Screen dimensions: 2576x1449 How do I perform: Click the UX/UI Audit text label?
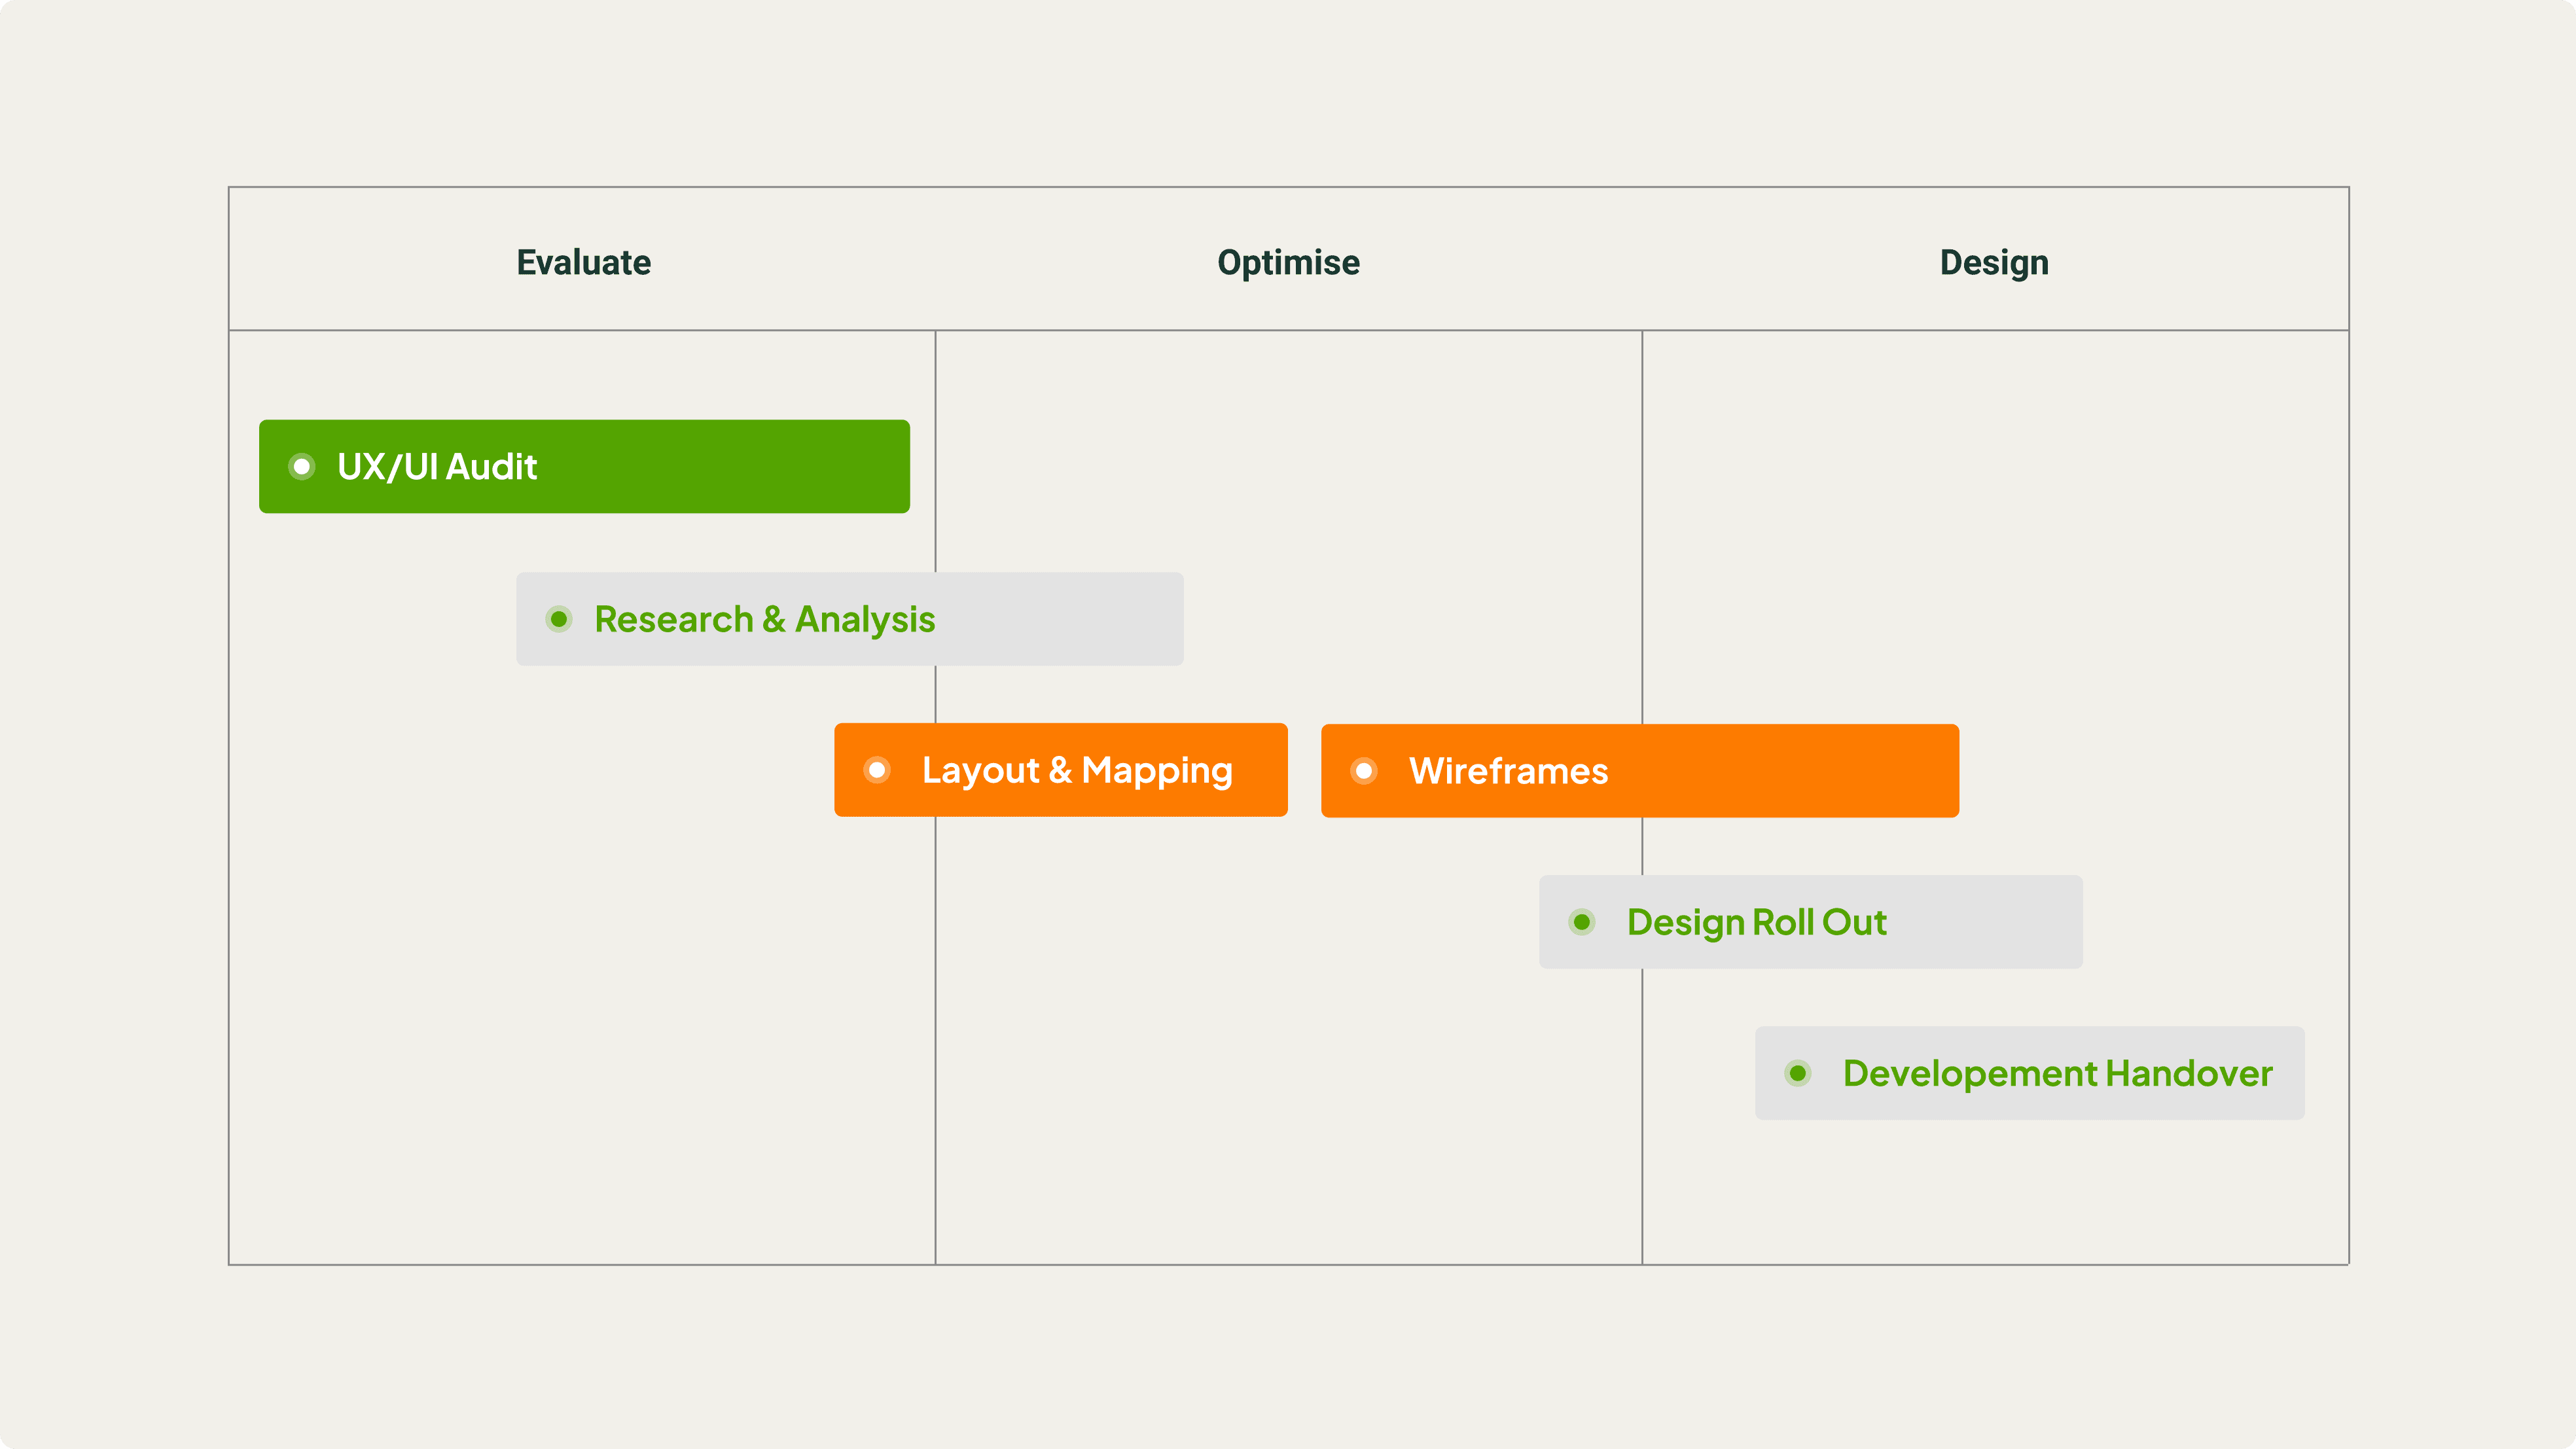click(x=437, y=467)
